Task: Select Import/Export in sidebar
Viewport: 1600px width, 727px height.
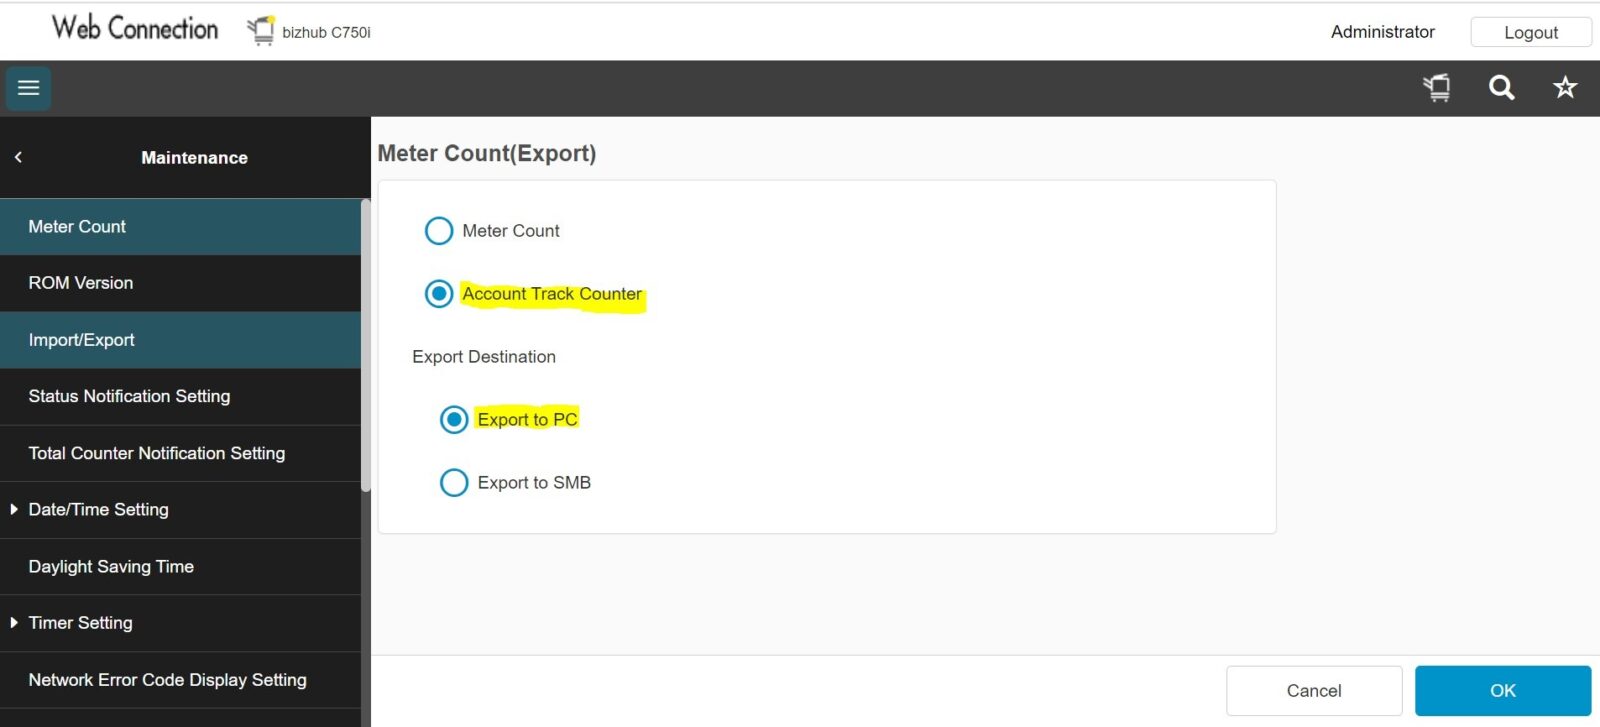Action: coord(82,340)
